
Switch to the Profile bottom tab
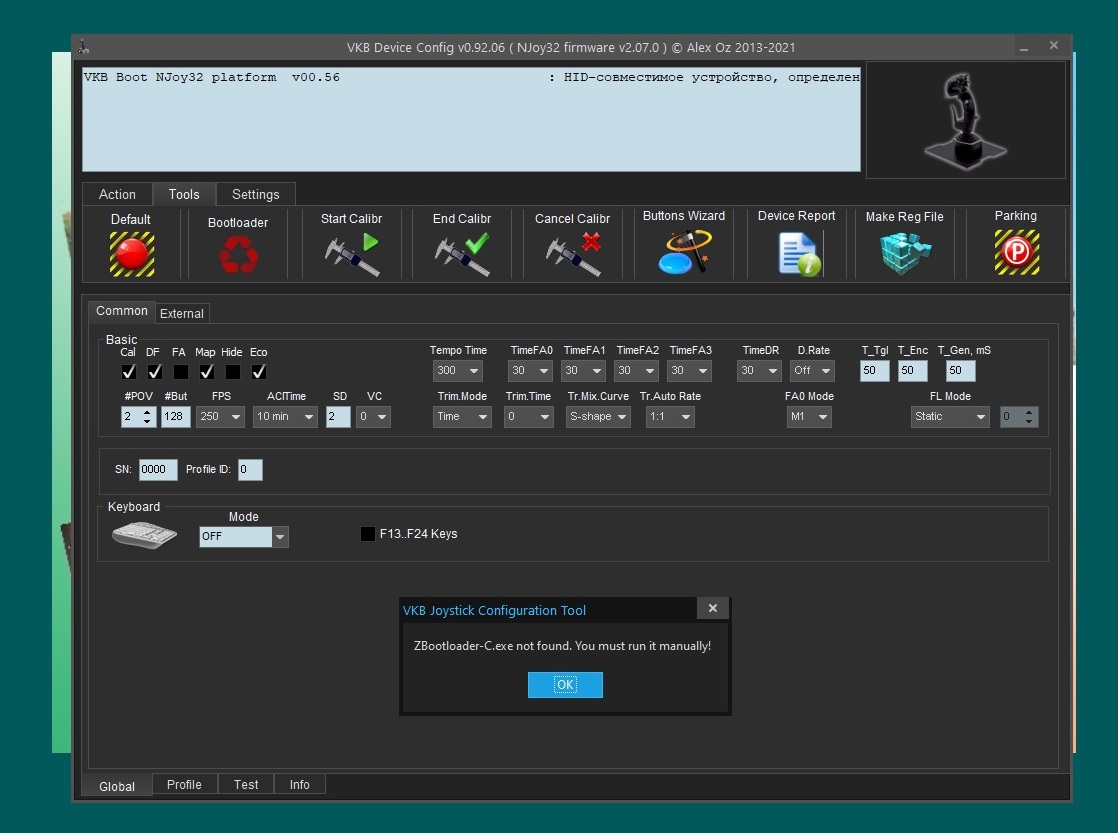click(184, 785)
